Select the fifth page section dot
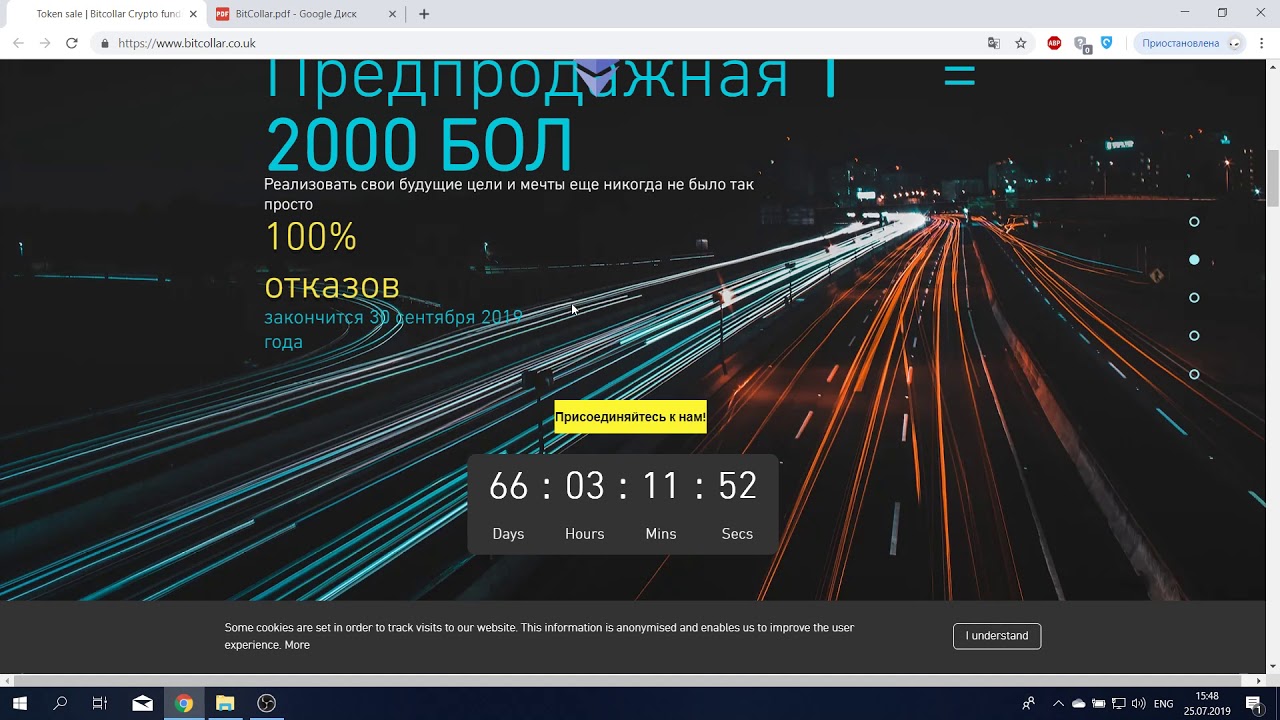This screenshot has height=720, width=1280. tap(1194, 375)
